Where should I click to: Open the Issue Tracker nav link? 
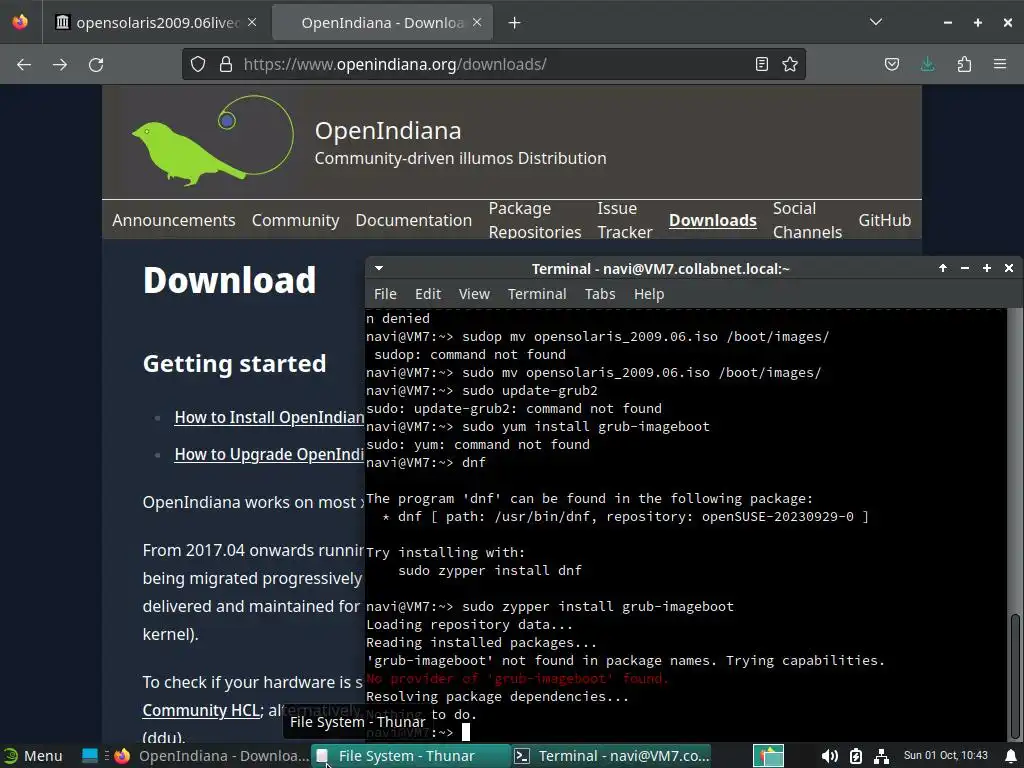625,220
